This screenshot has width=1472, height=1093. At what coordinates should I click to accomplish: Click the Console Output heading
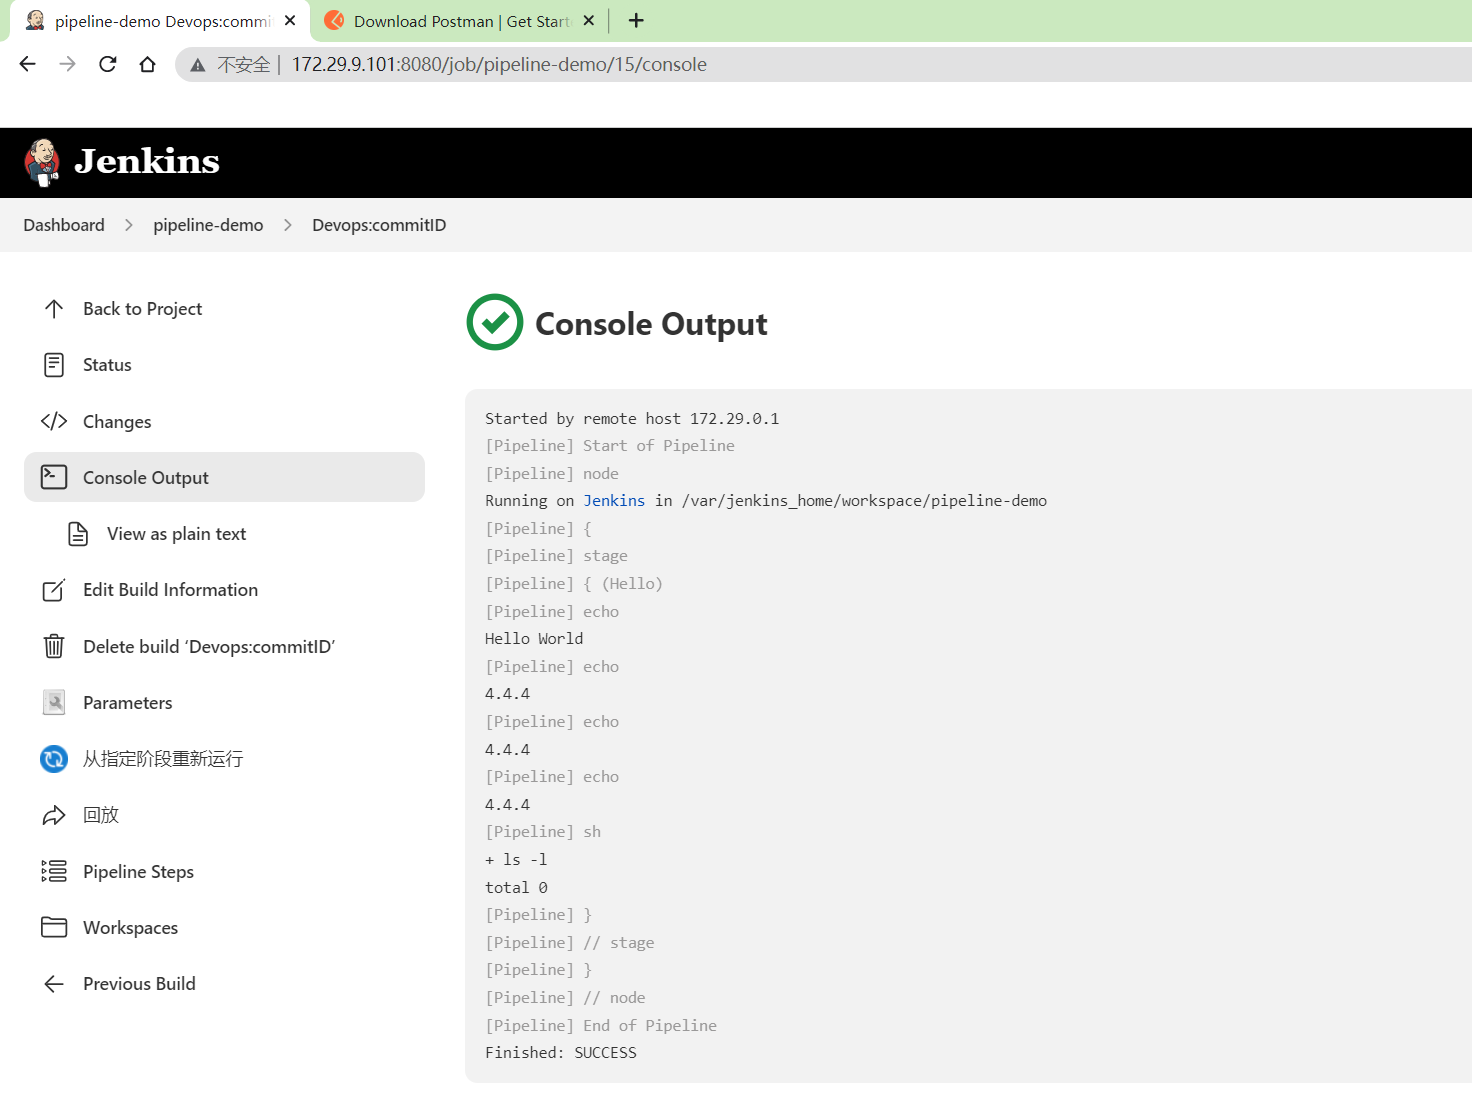coord(651,323)
